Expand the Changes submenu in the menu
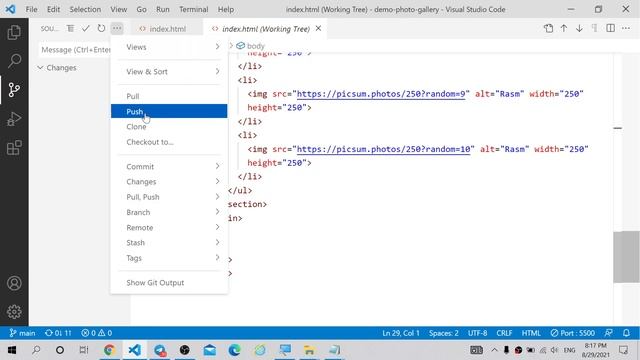Screen dimensions: 640x360 click(x=169, y=182)
